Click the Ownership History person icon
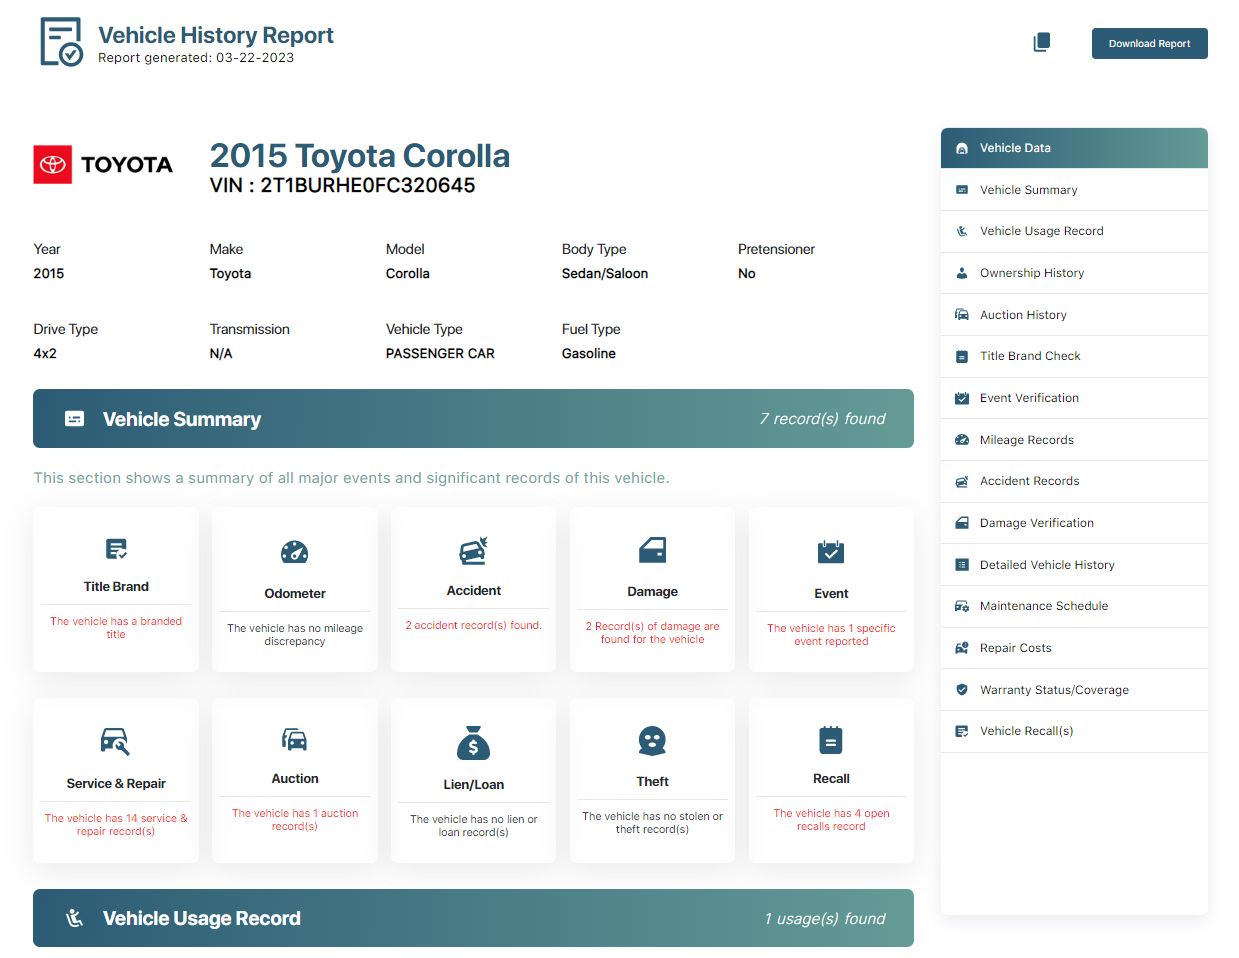The height and width of the screenshot is (958, 1239). [x=962, y=273]
